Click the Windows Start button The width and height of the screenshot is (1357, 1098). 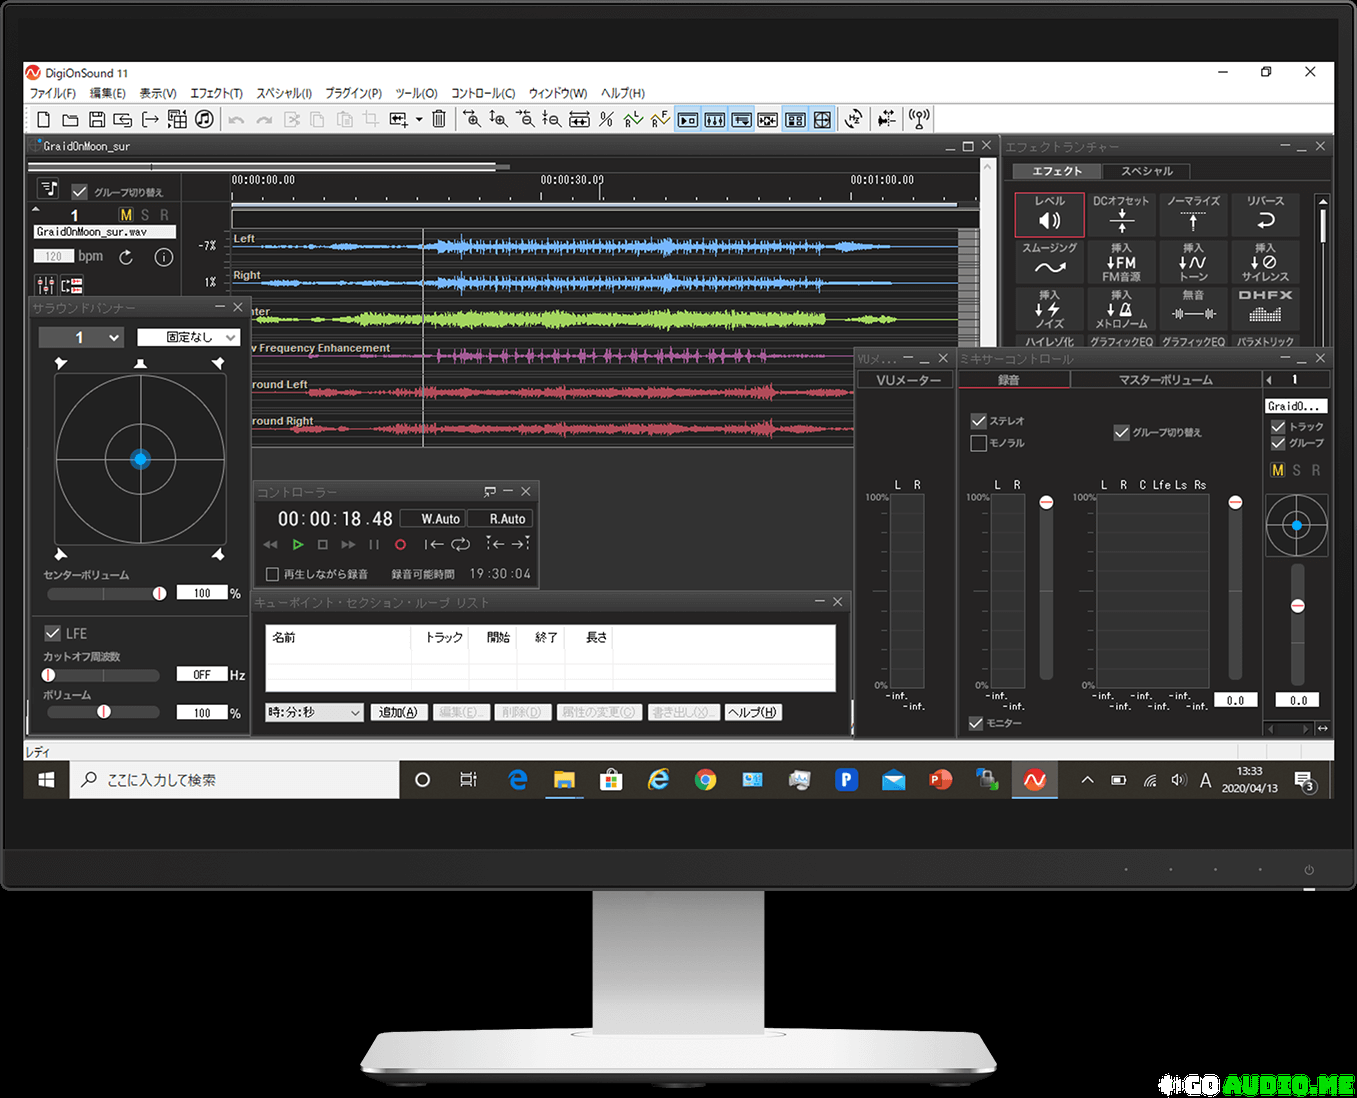coord(46,780)
